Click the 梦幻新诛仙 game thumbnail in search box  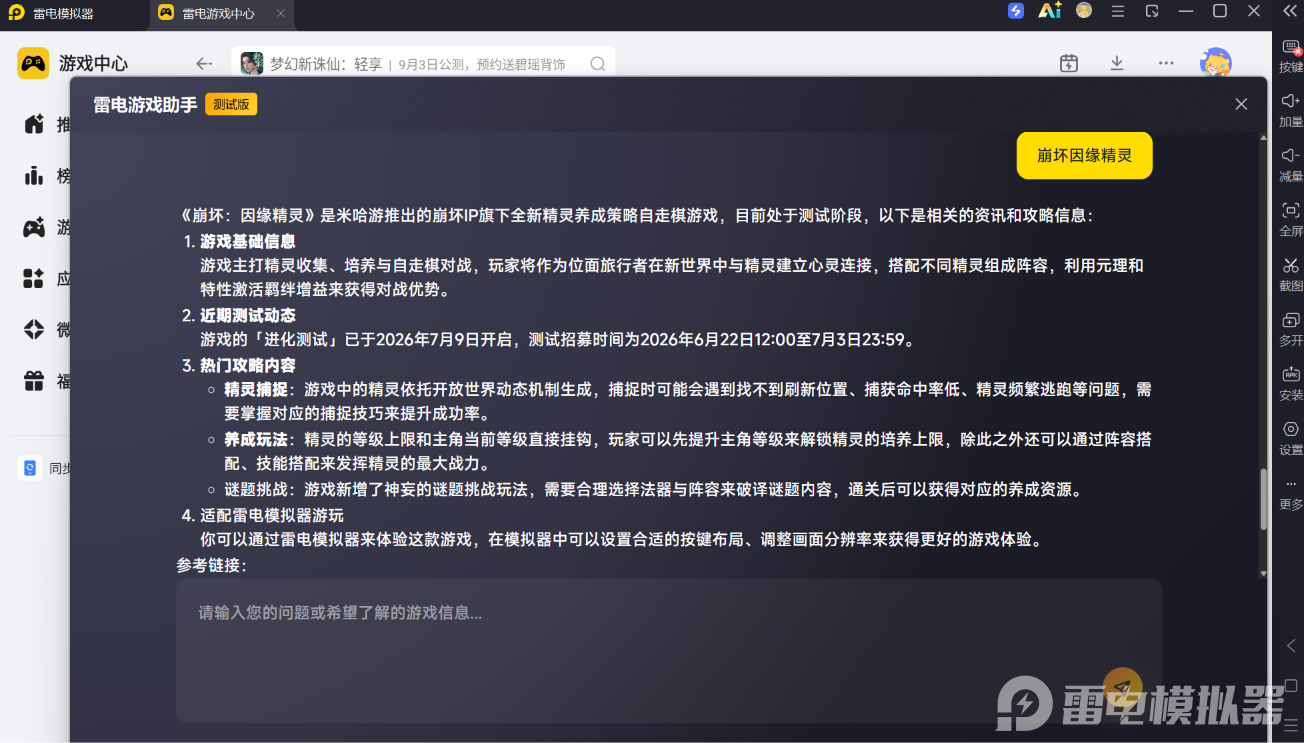(252, 64)
